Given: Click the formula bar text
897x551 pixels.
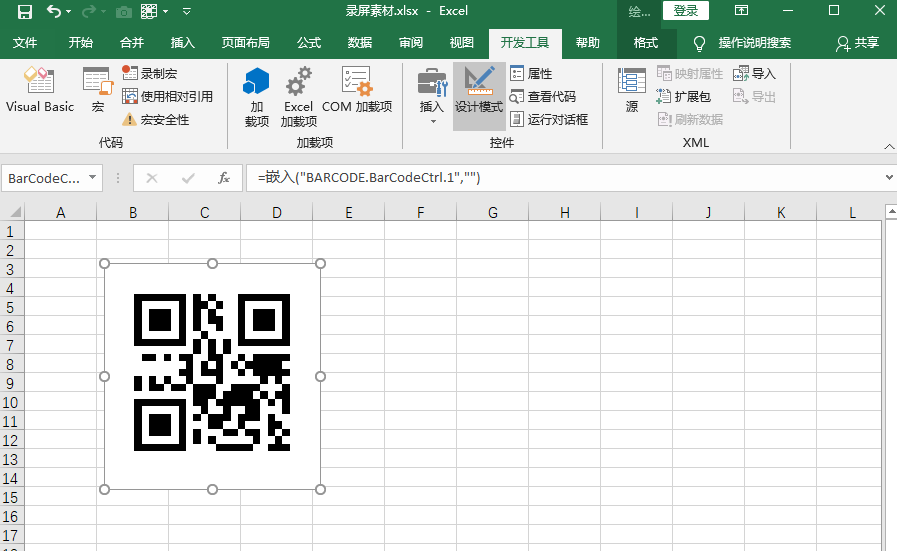Looking at the screenshot, I should click(369, 178).
